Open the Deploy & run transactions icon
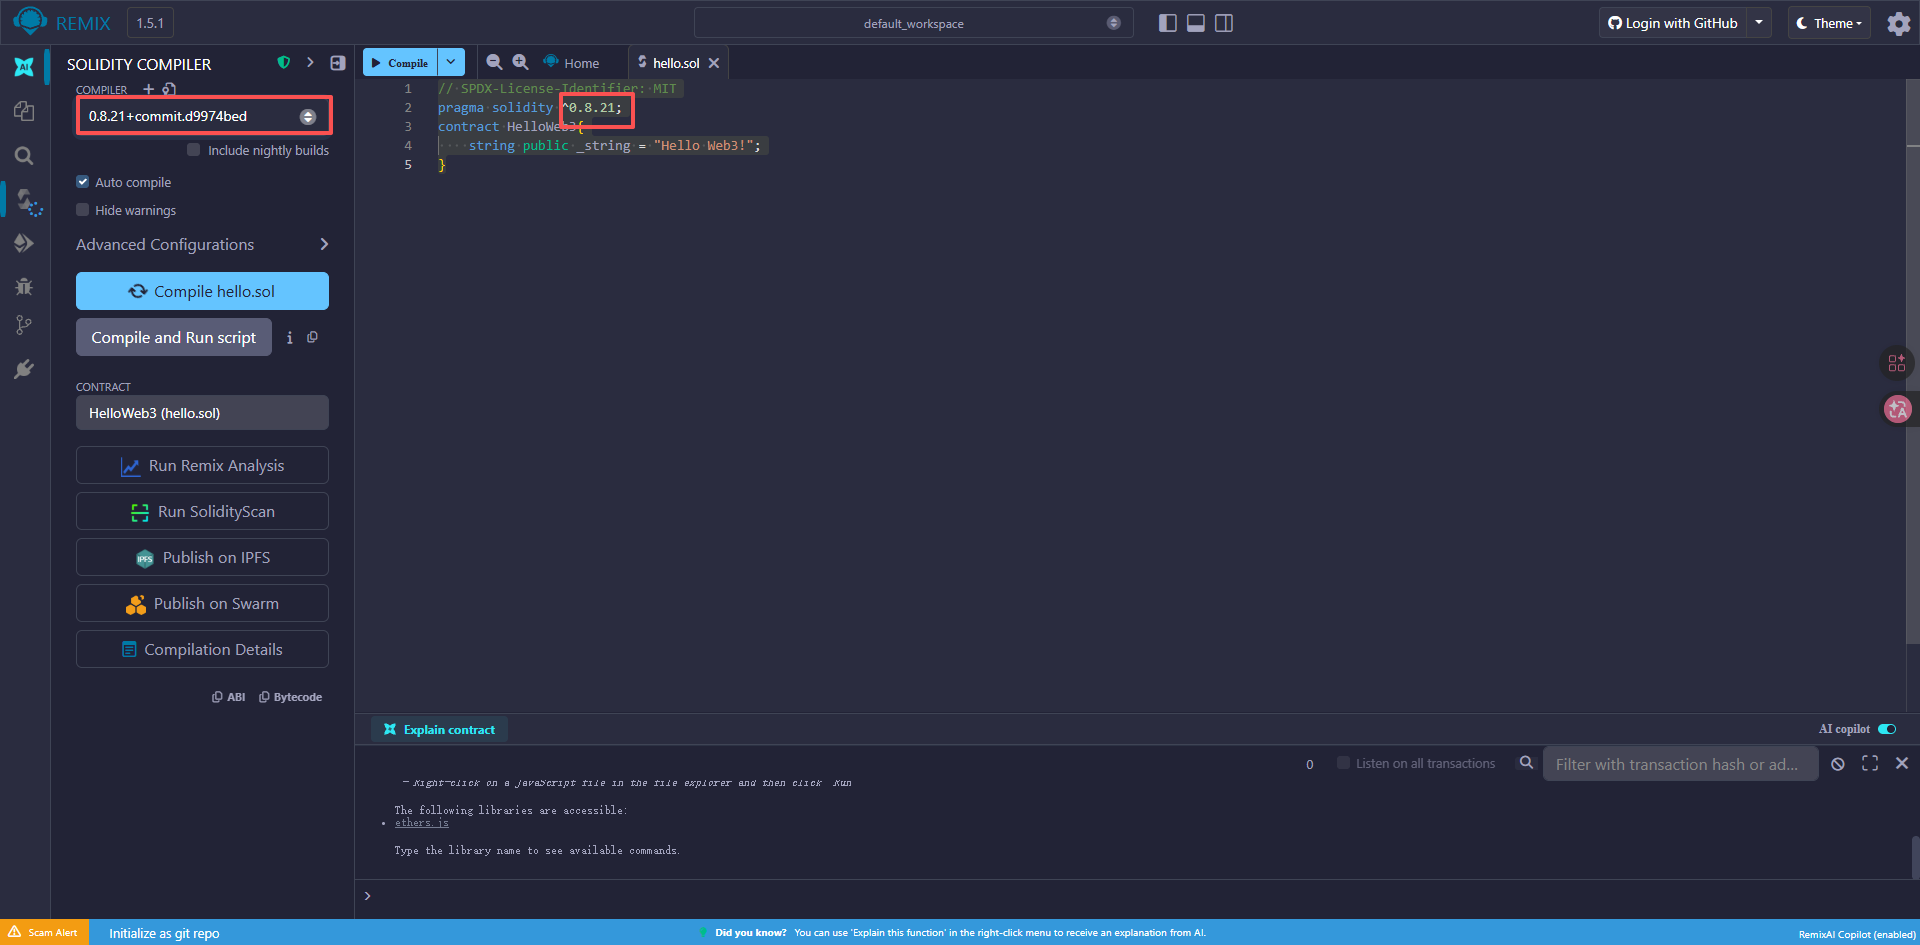This screenshot has height=945, width=1920. [x=24, y=243]
